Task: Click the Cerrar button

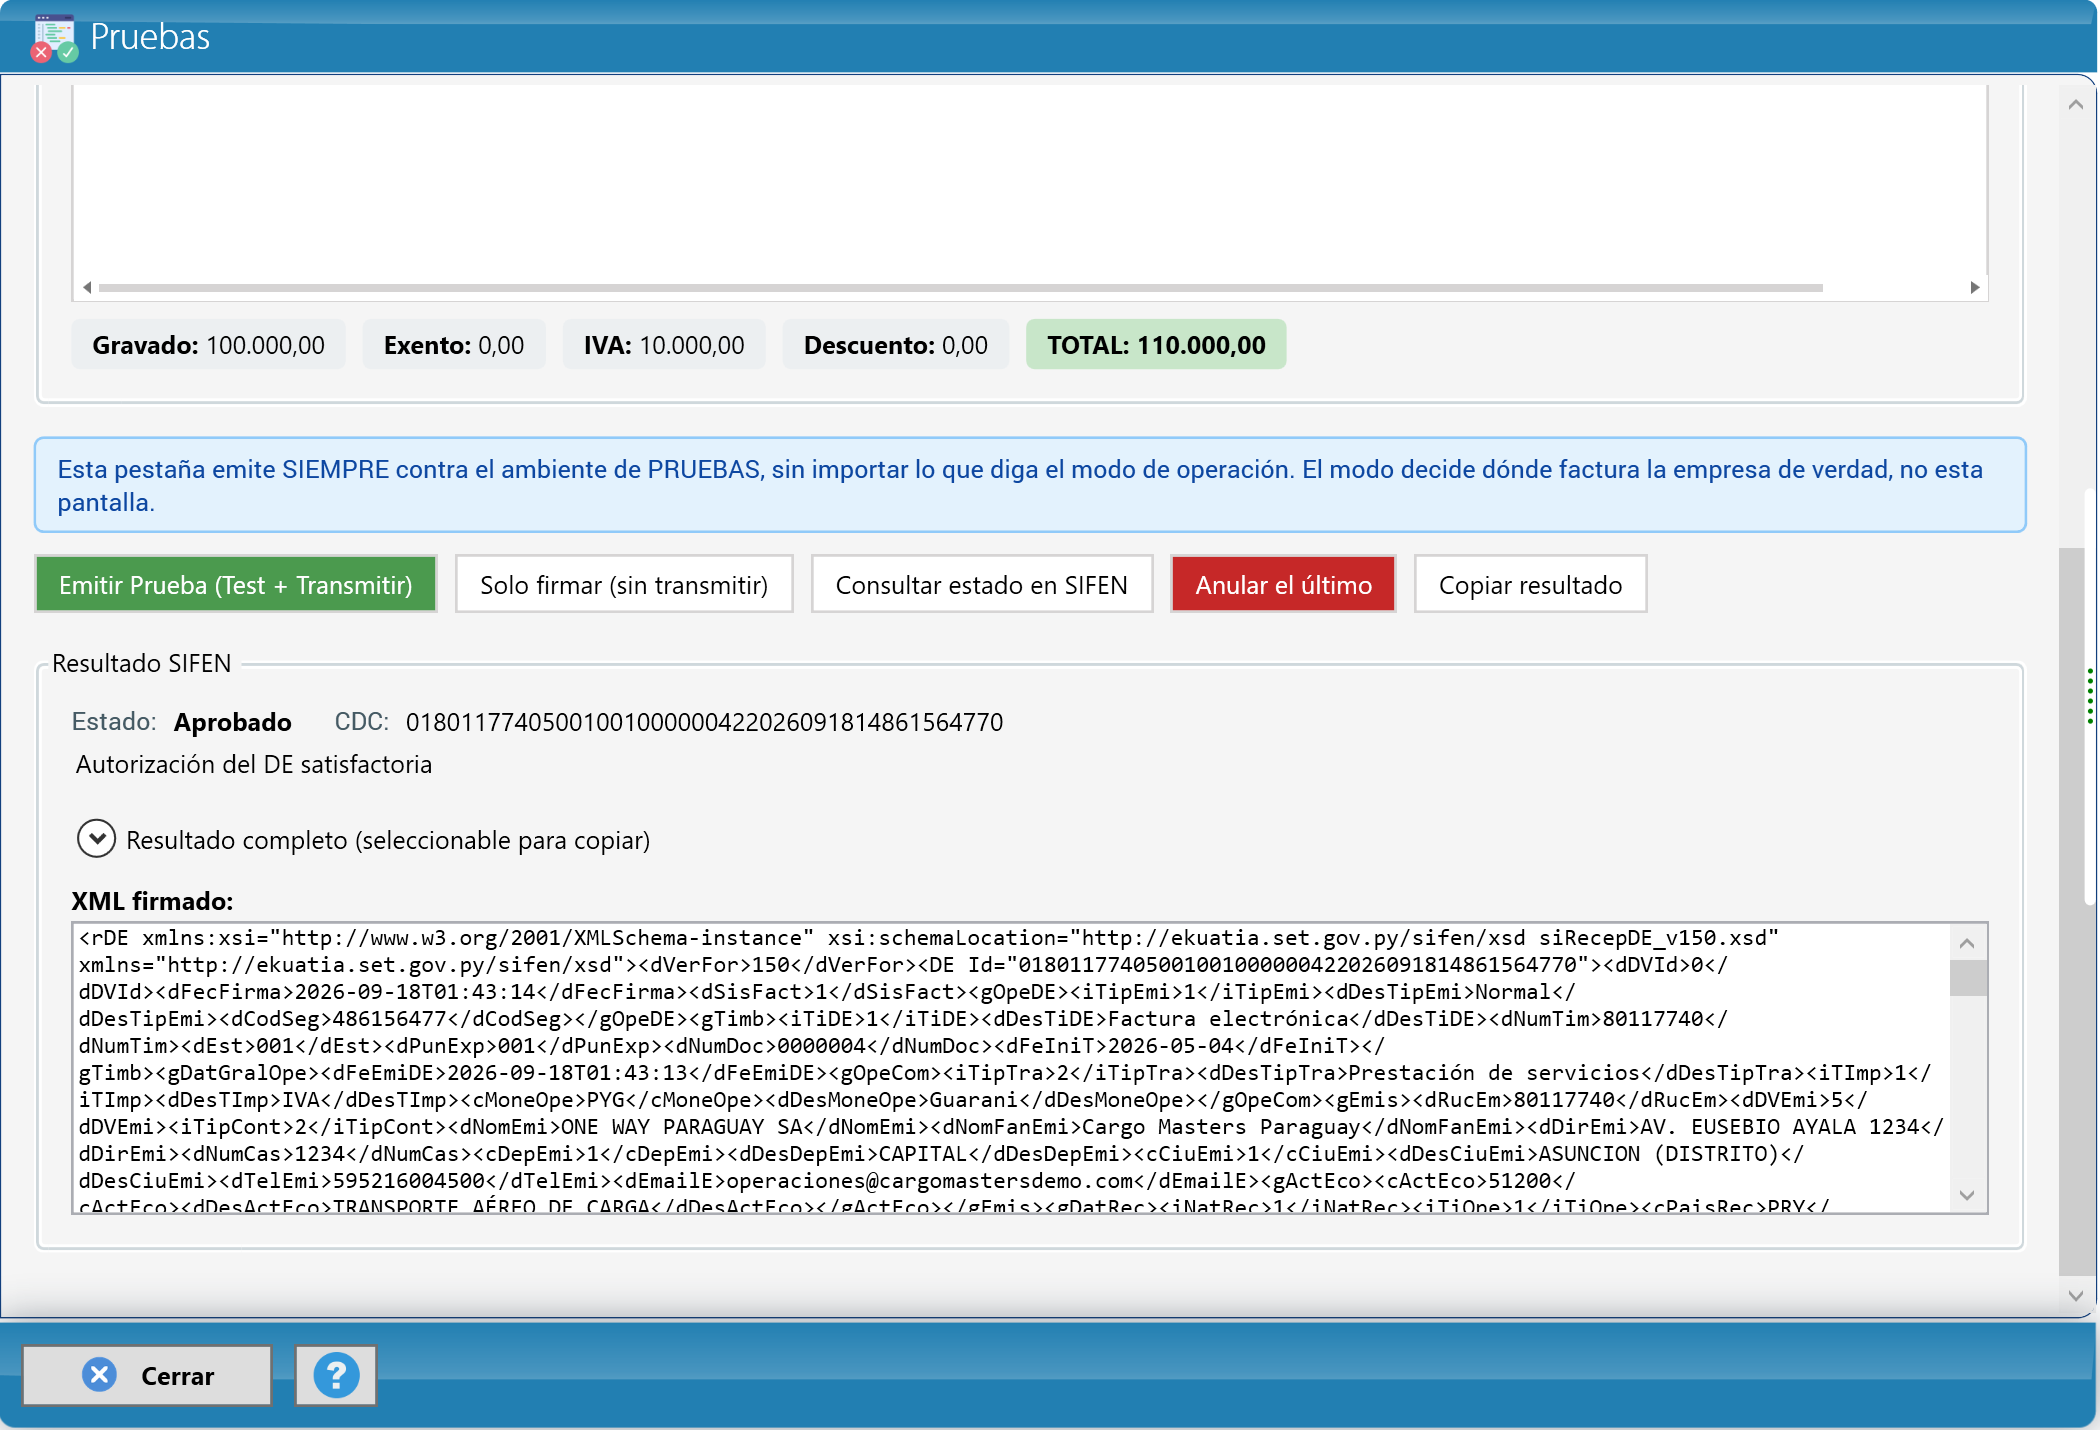Action: [147, 1376]
